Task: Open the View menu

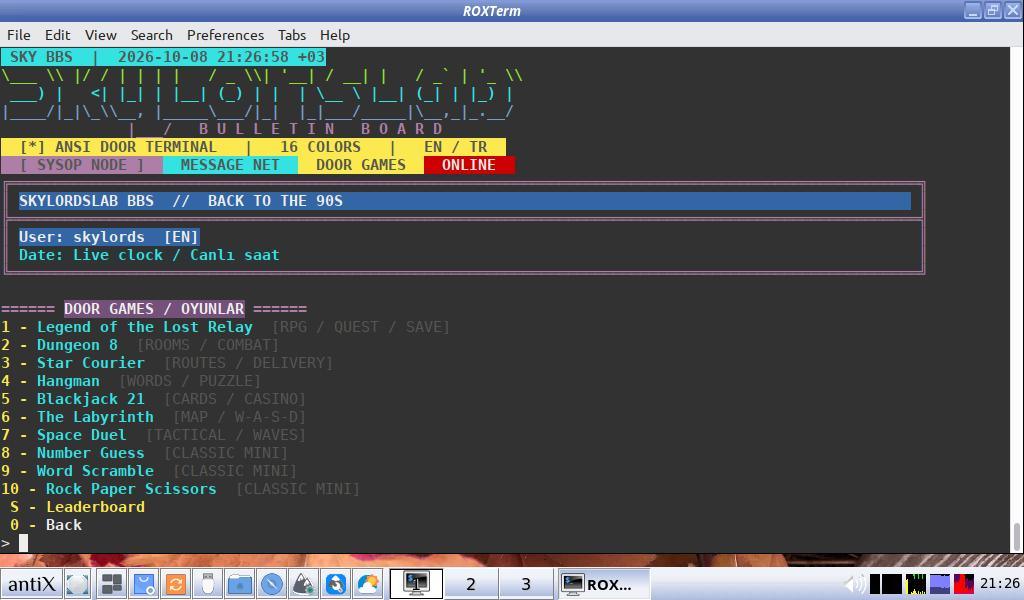Action: [x=101, y=35]
